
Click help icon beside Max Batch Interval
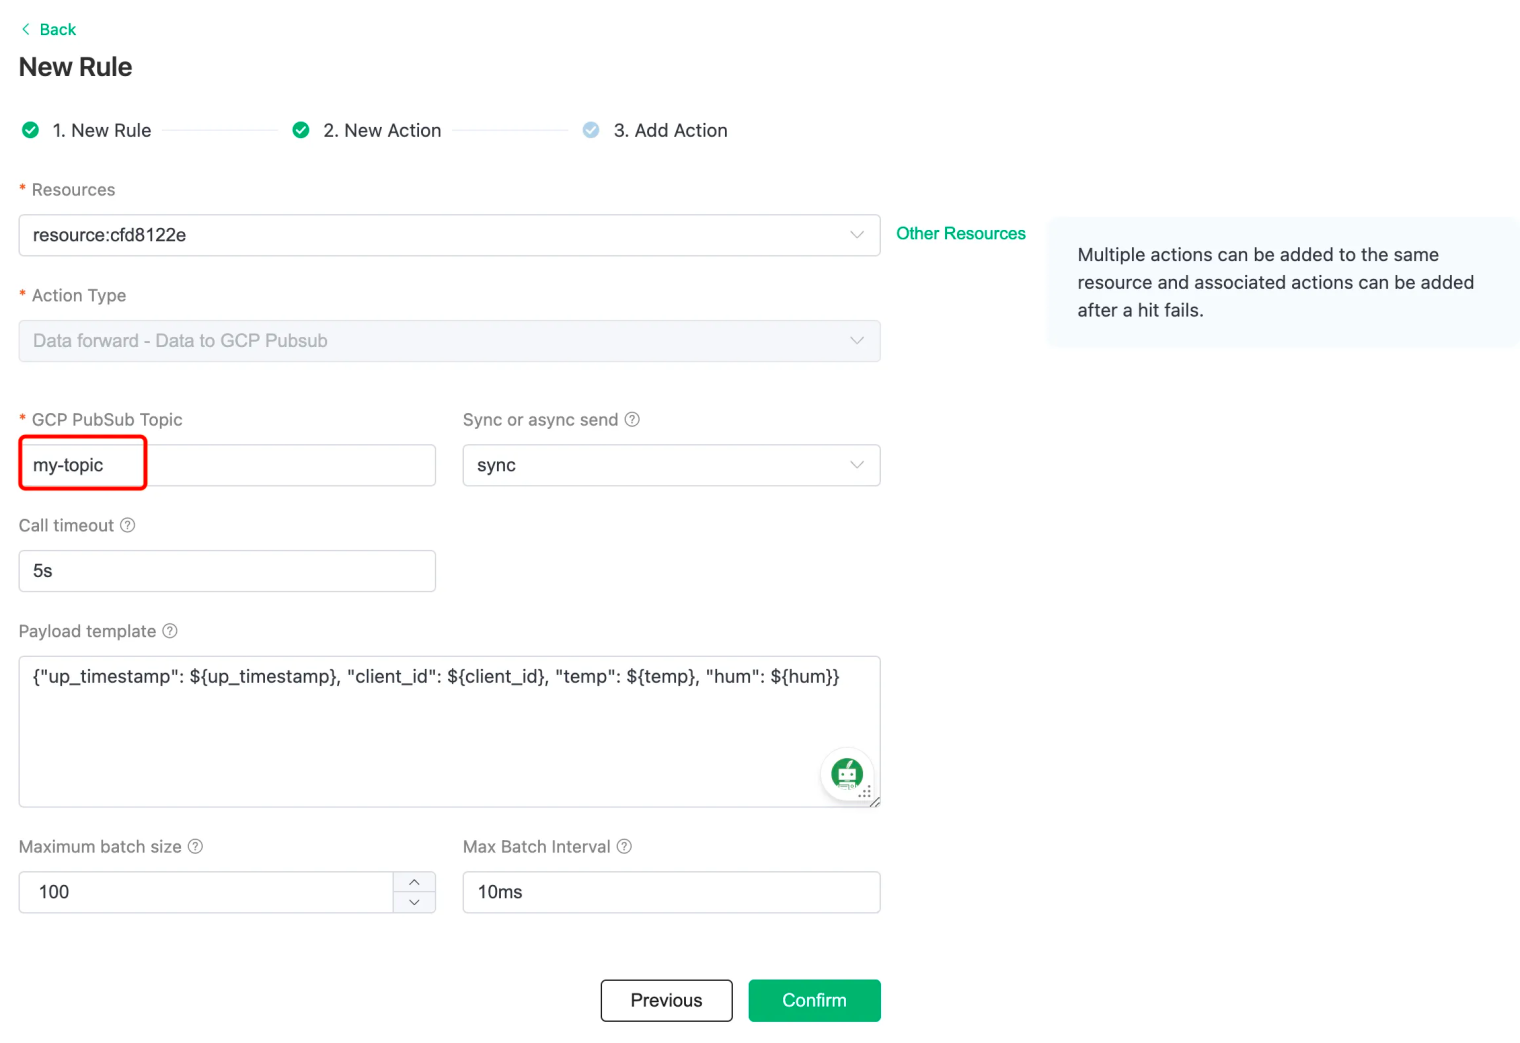(x=624, y=846)
